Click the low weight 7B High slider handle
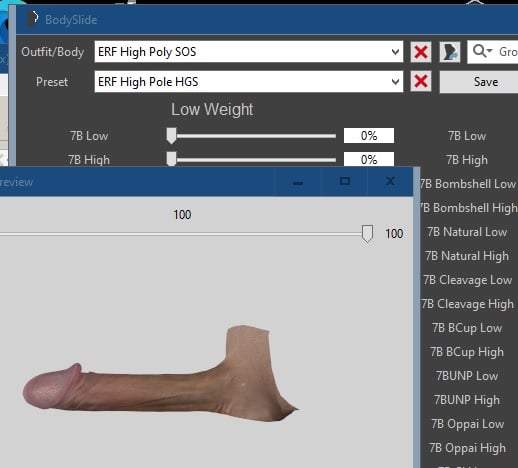The height and width of the screenshot is (468, 518). click(x=171, y=159)
